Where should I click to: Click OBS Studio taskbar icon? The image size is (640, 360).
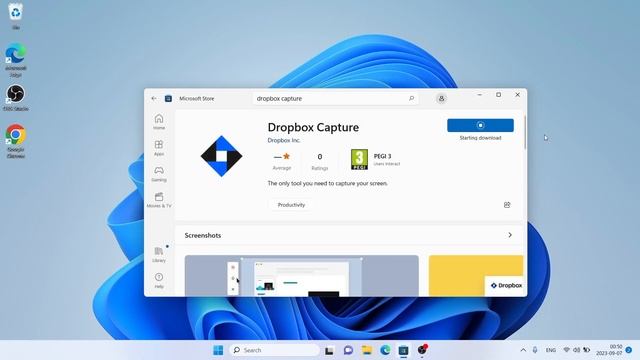pos(422,350)
